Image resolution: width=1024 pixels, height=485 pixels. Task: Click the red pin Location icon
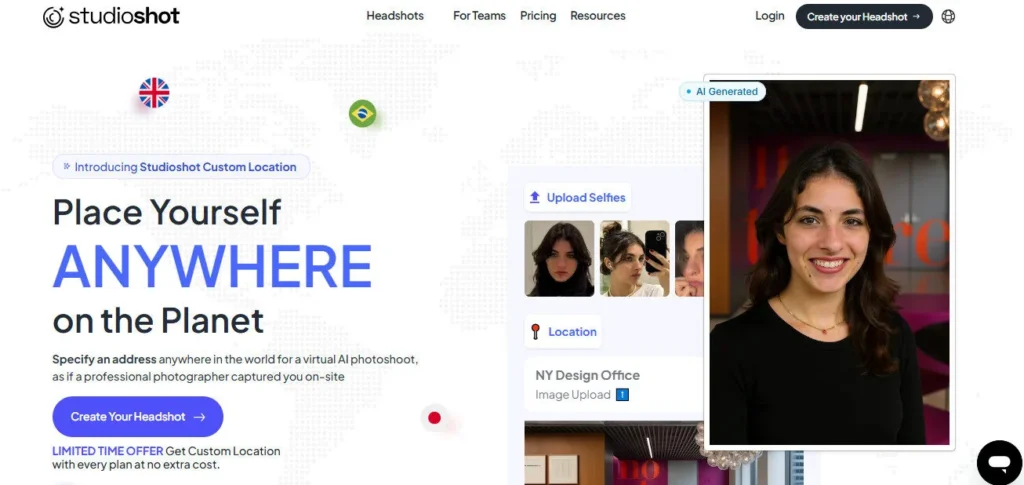[x=536, y=332]
